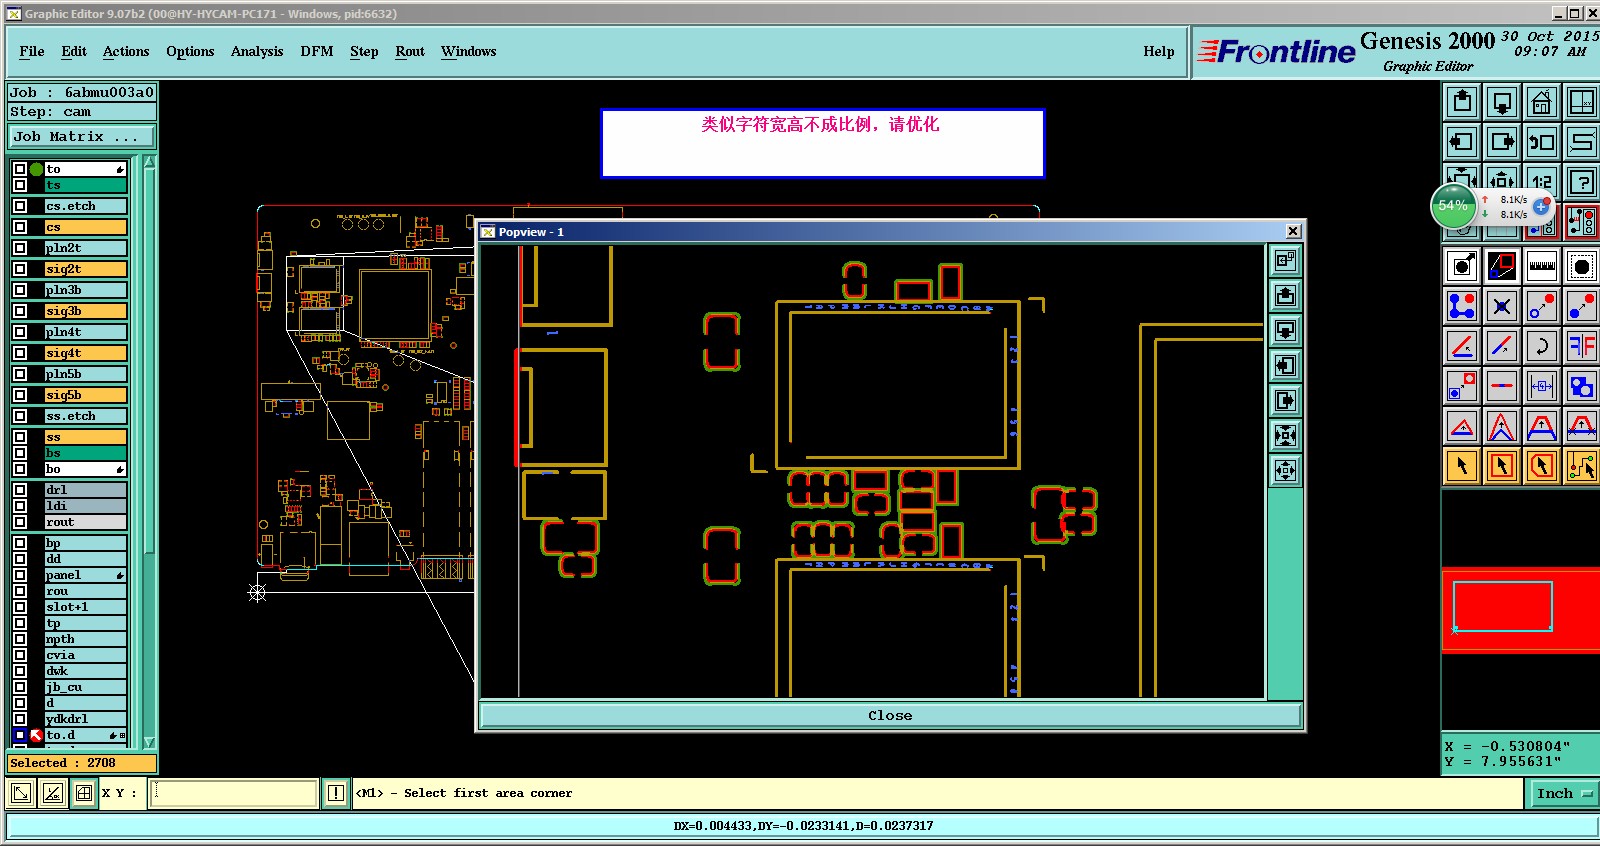Click the 1:2 zoom scale icon
Viewport: 1600px width, 846px height.
(1542, 182)
